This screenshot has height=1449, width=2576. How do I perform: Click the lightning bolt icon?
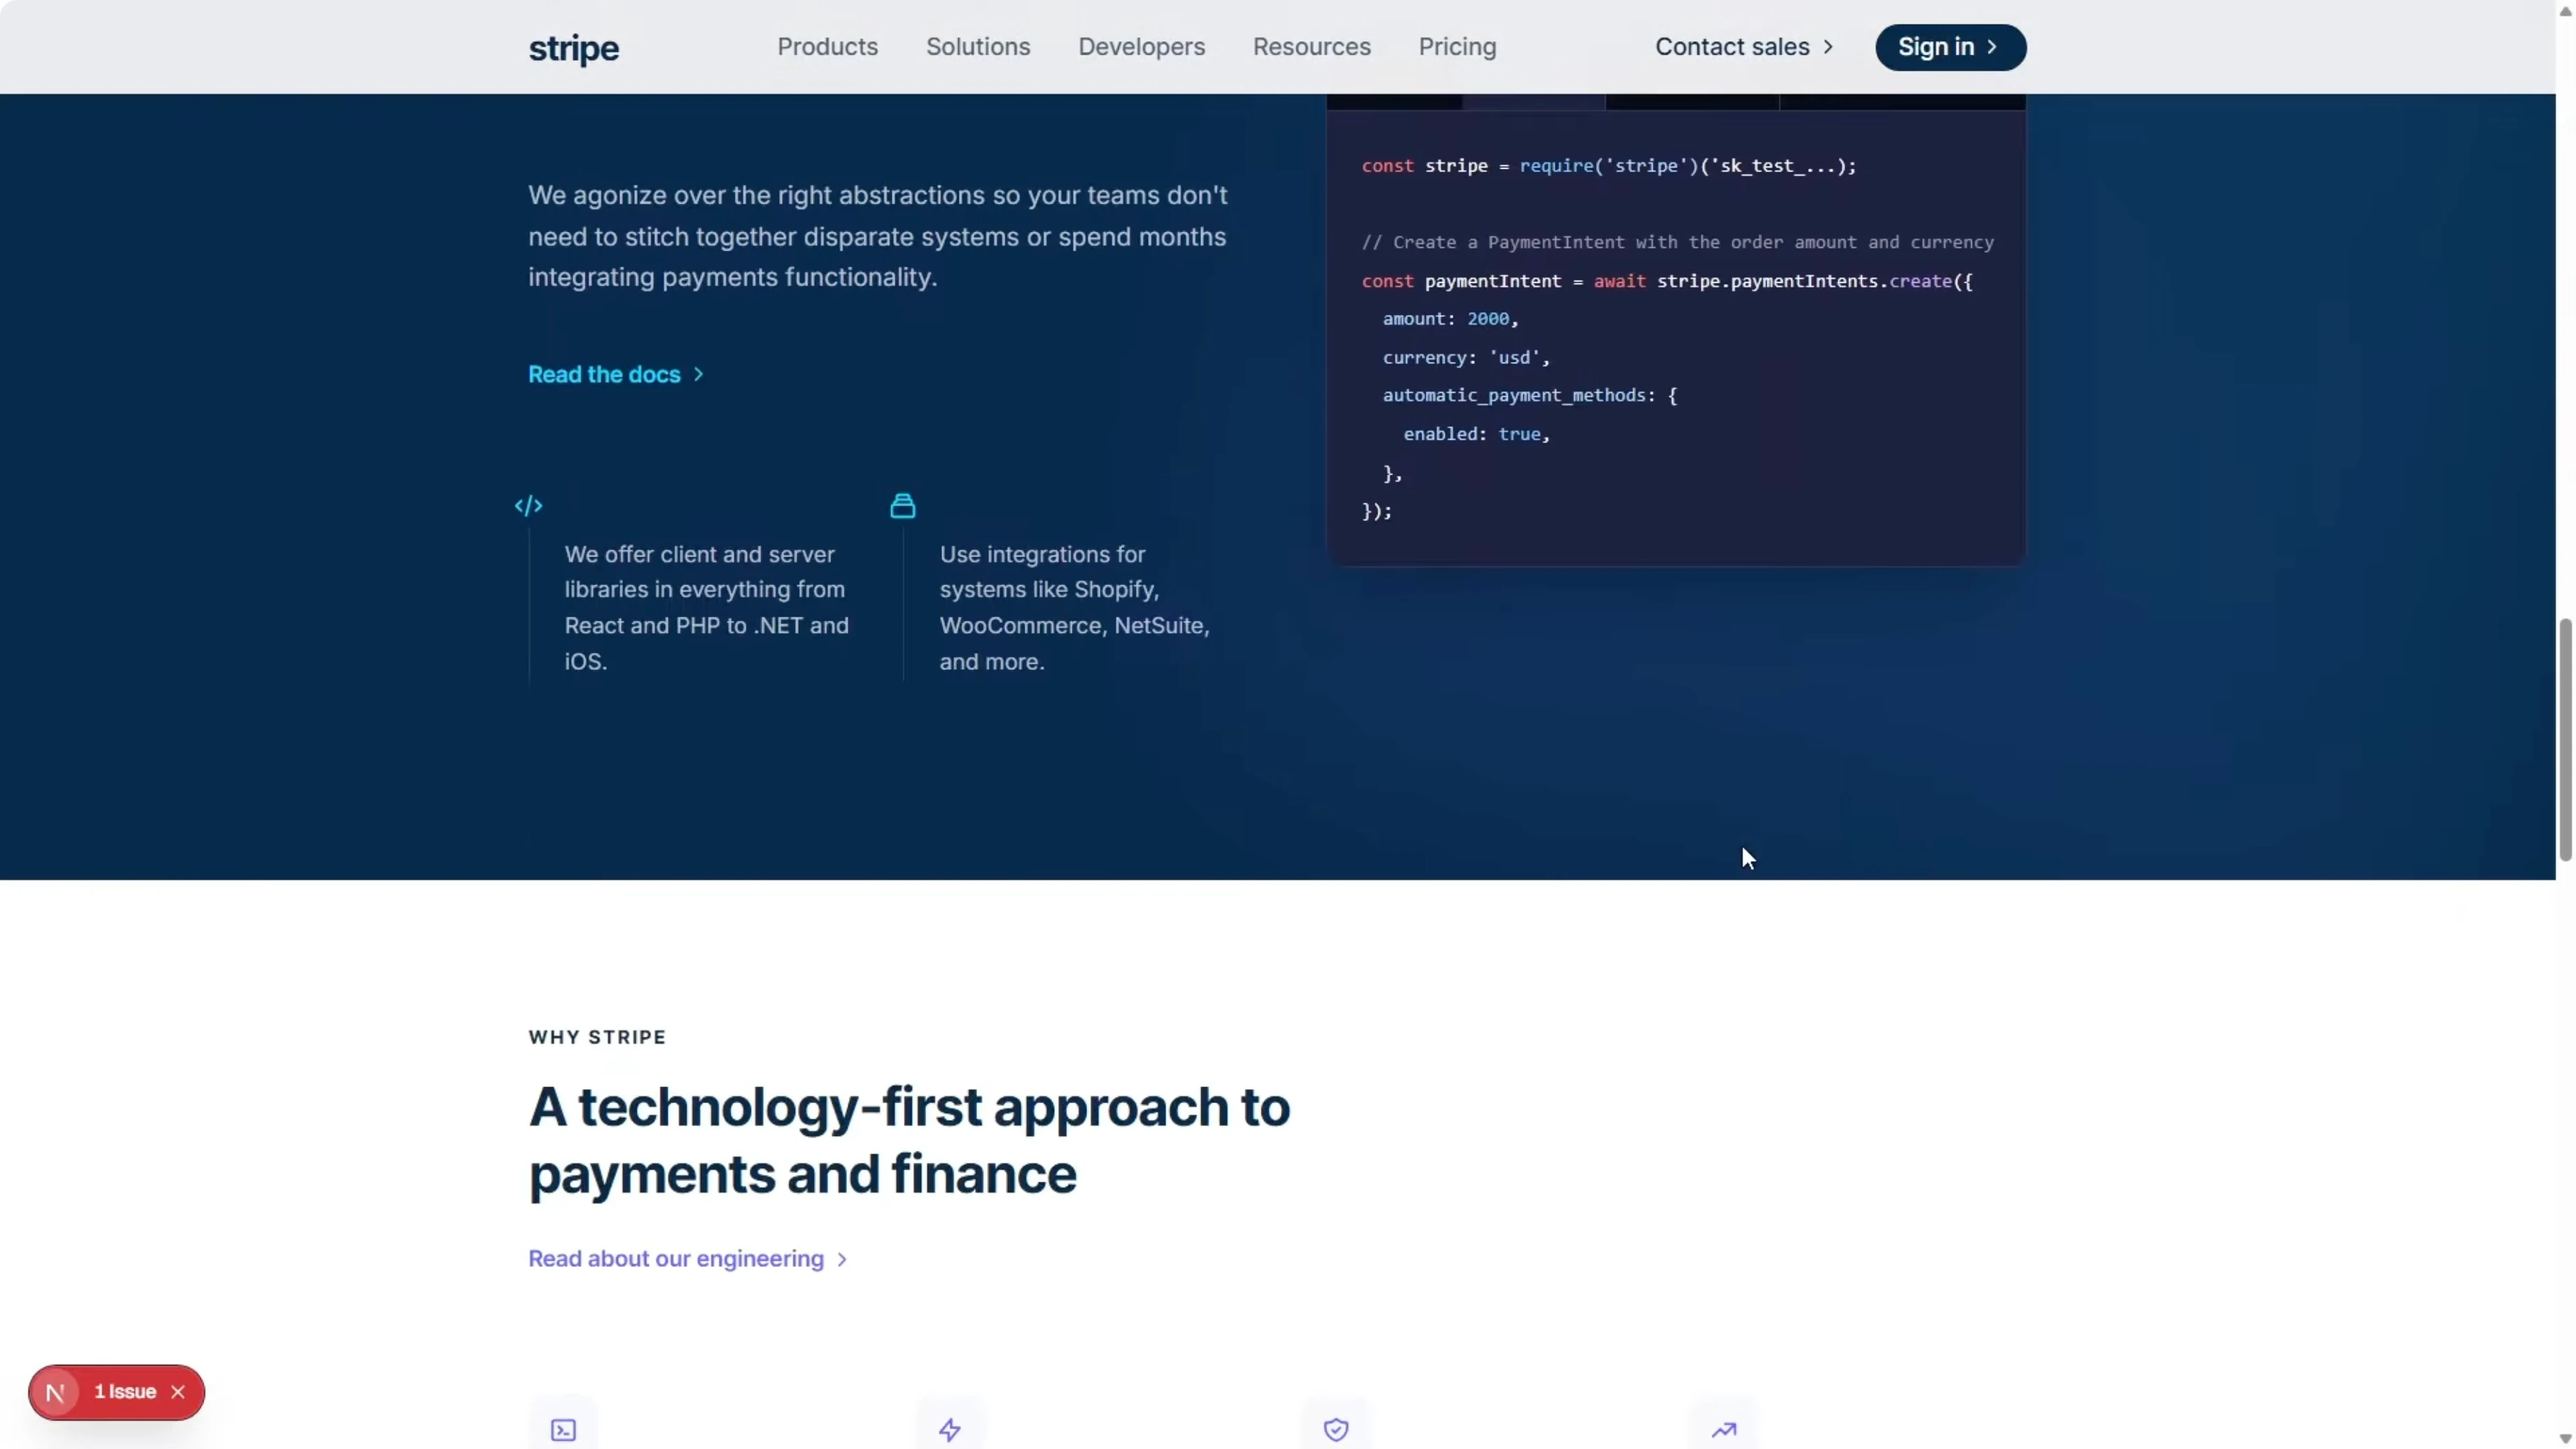click(949, 1429)
